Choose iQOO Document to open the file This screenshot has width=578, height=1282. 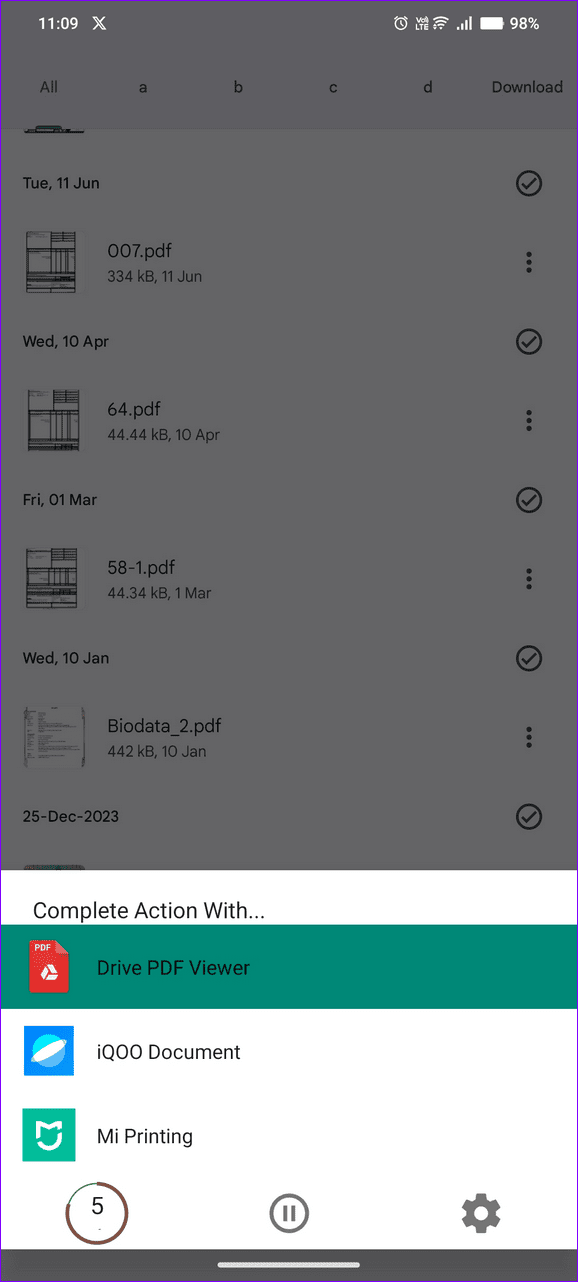[168, 1051]
